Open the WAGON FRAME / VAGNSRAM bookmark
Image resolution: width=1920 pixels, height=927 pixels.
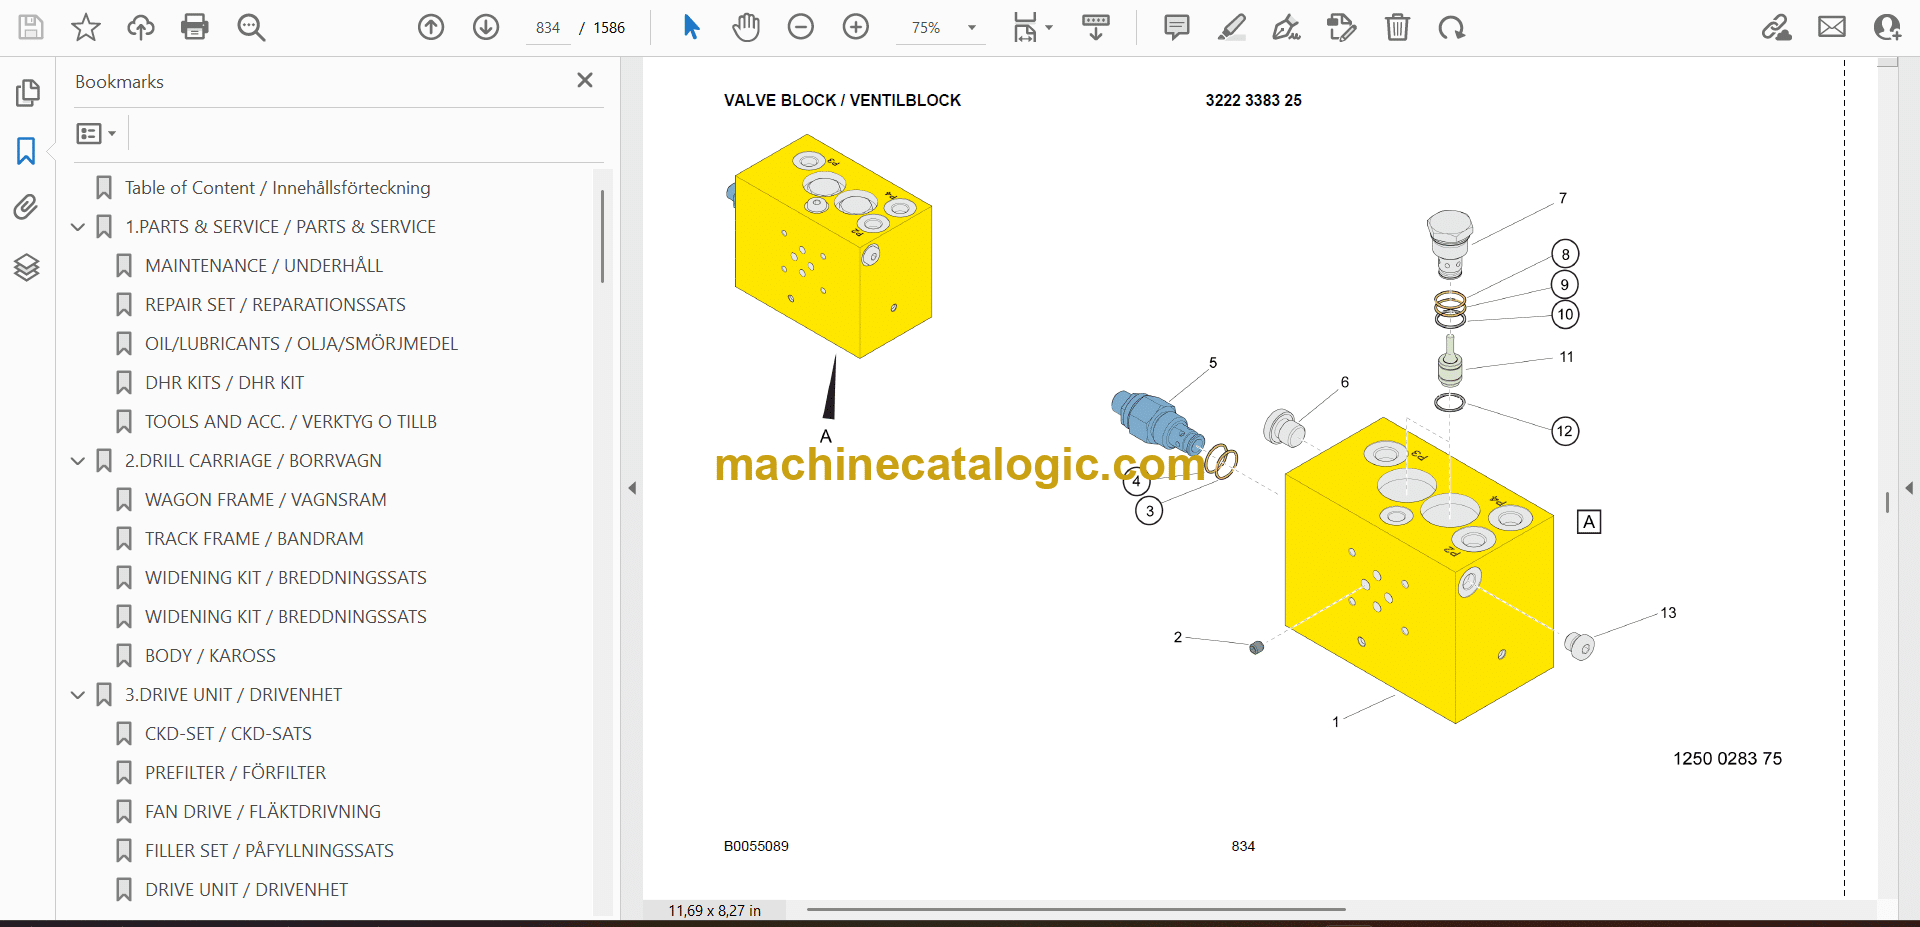[265, 499]
